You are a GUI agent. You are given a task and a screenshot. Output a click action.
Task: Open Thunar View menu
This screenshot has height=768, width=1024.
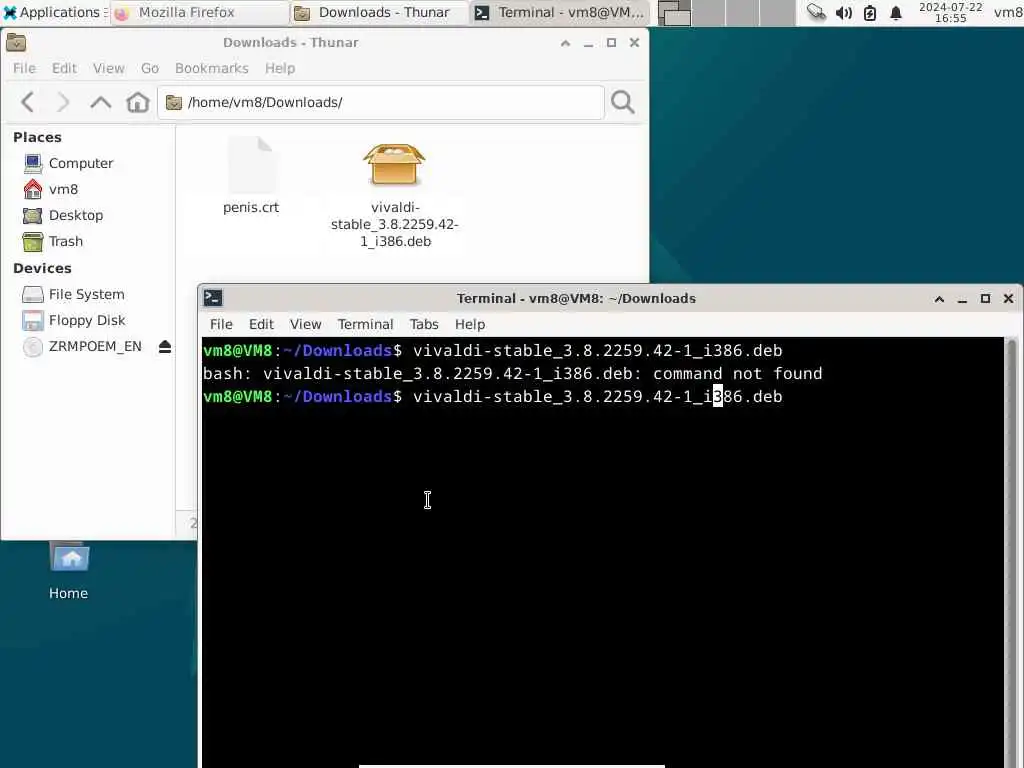coord(108,69)
